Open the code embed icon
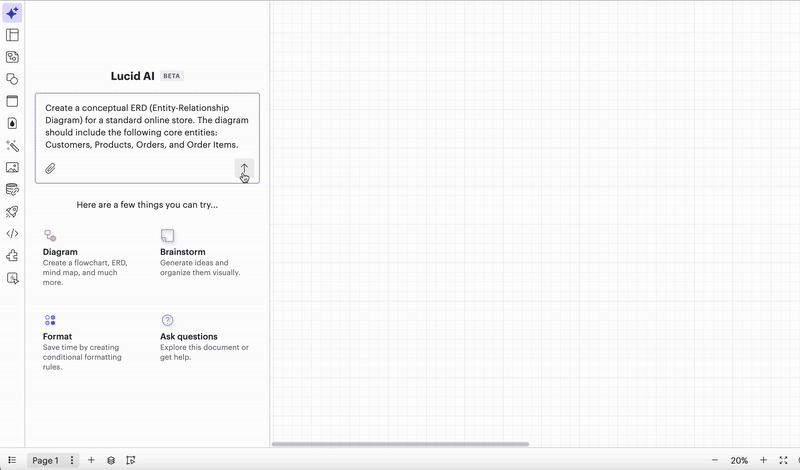 12,234
